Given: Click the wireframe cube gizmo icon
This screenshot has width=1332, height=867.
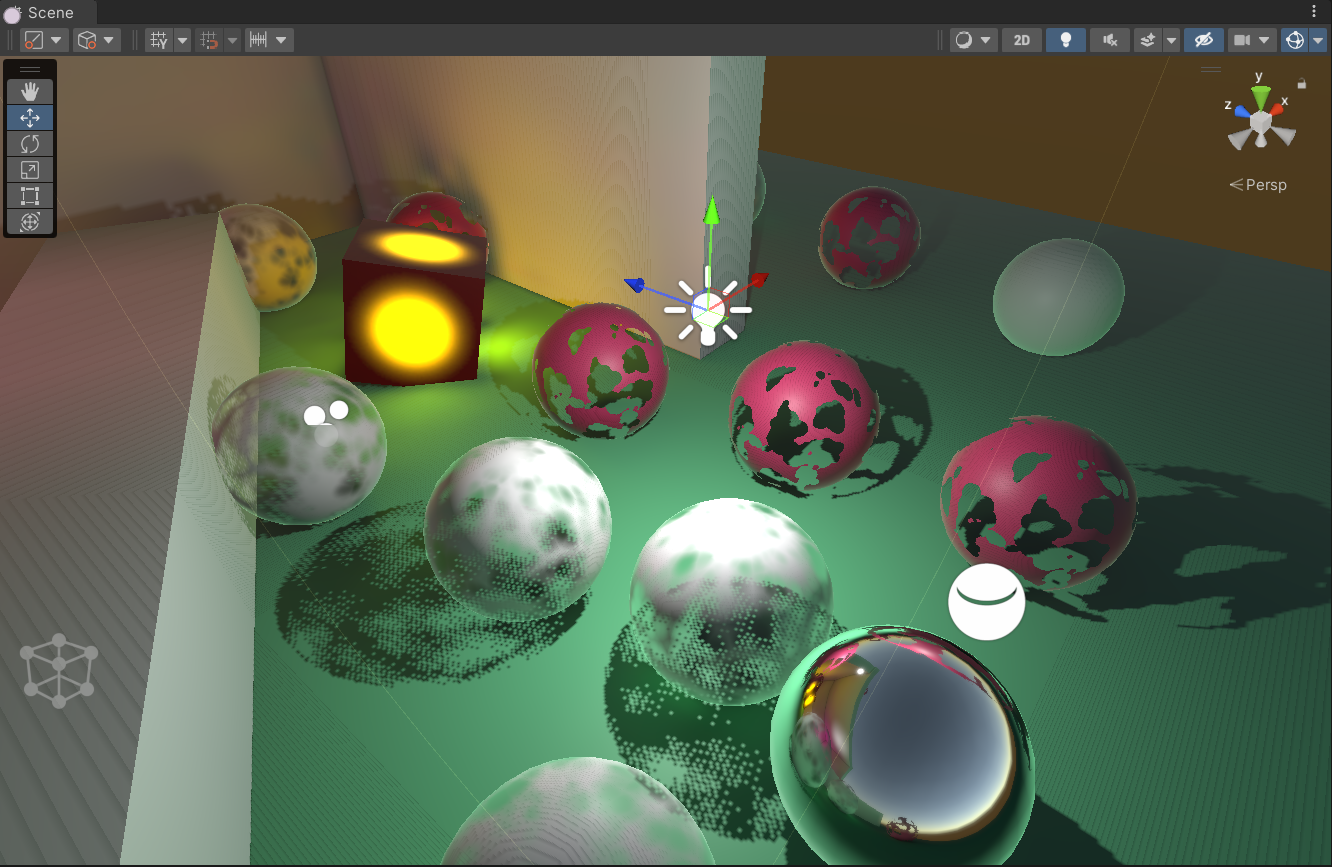Looking at the screenshot, I should [x=59, y=671].
